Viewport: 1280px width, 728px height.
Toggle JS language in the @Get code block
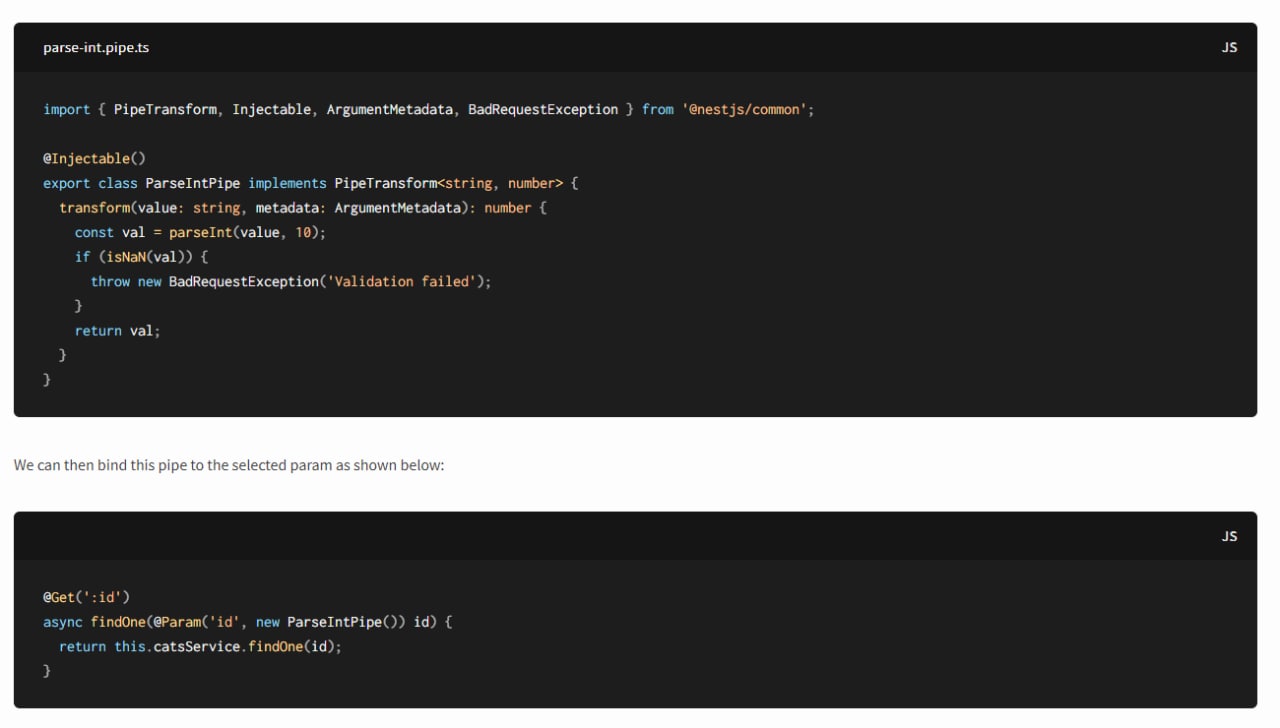(x=1229, y=536)
